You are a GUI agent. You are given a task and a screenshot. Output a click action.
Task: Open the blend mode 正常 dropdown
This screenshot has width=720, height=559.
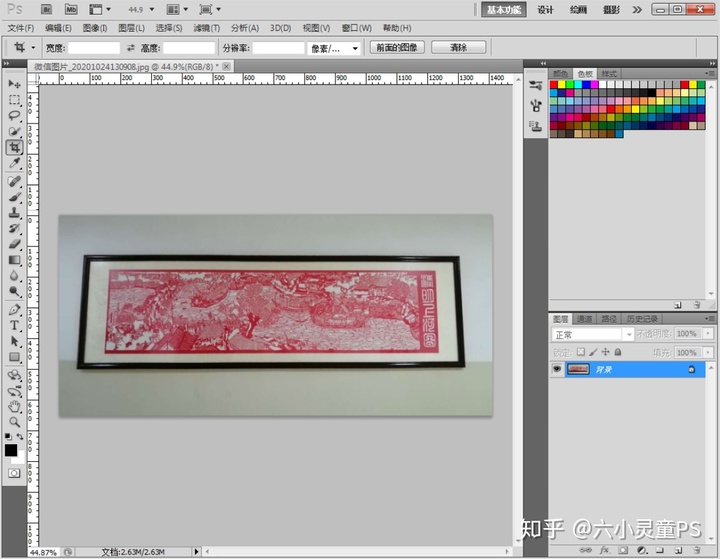click(629, 334)
